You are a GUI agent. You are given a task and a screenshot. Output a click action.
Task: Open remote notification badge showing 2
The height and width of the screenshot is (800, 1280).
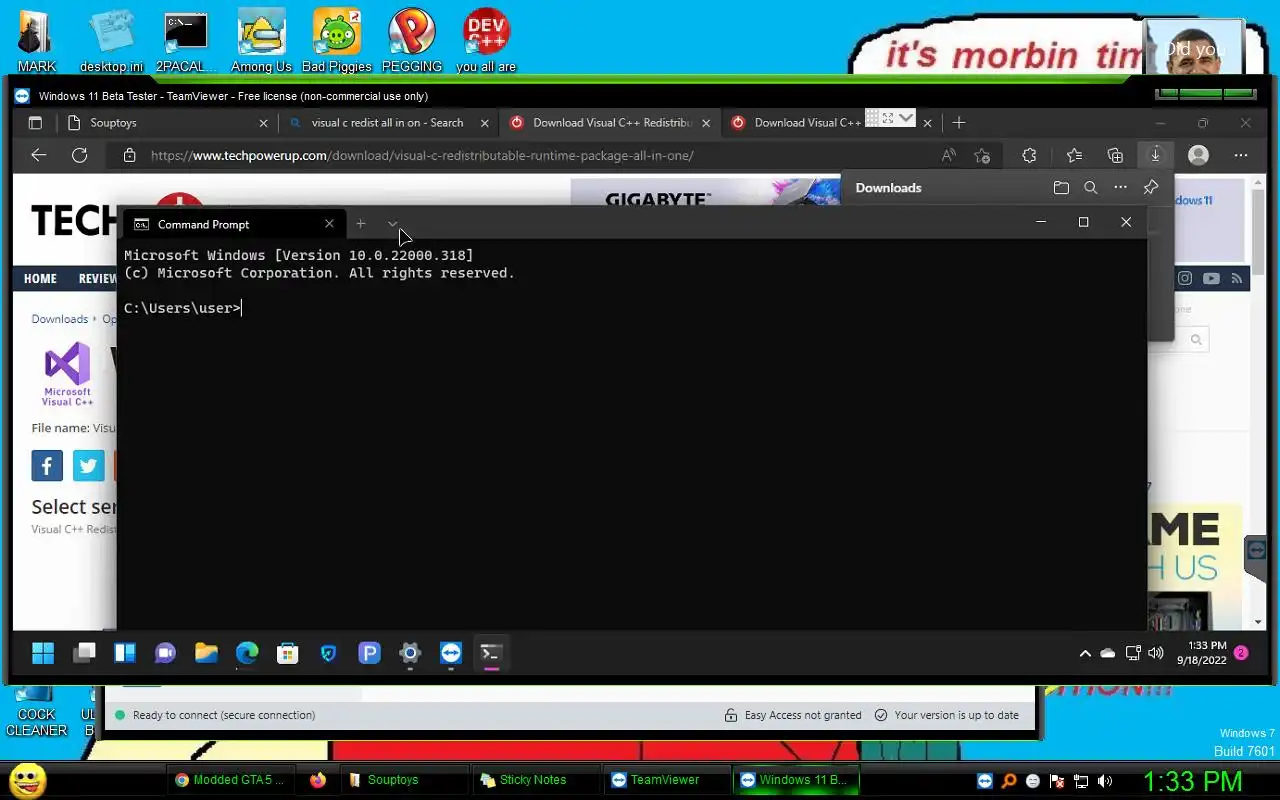[x=1241, y=653]
